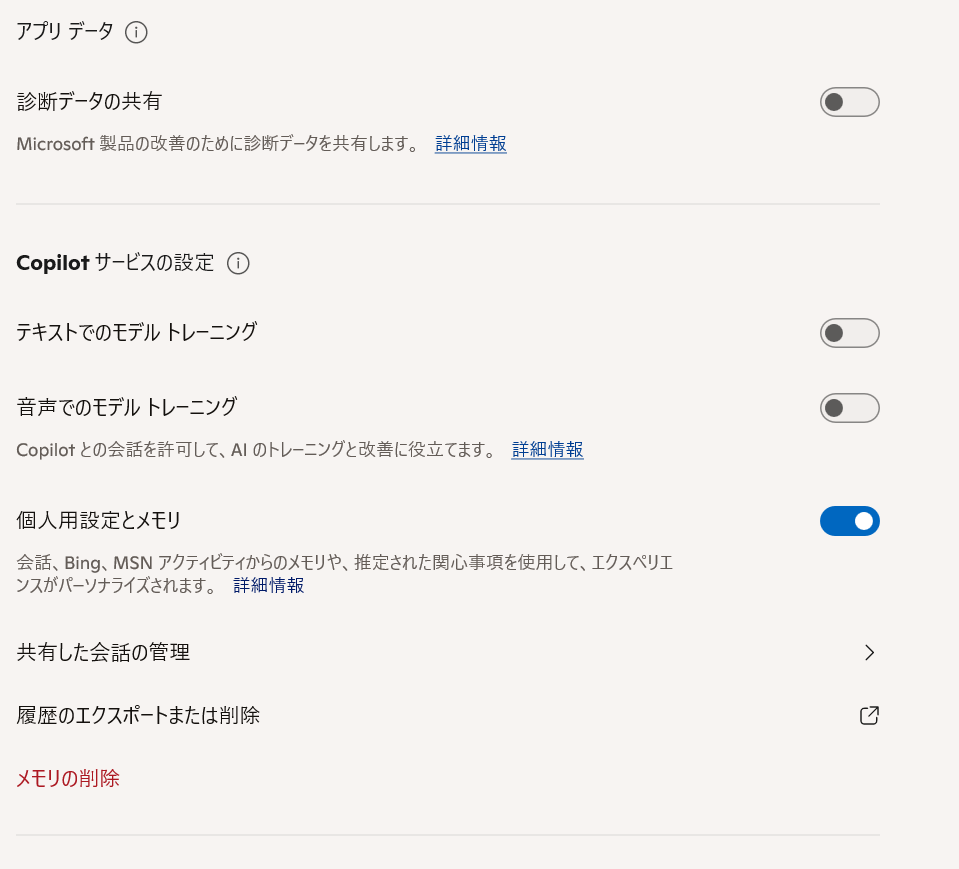Click the テキストでのモデル トレーニング label text
This screenshot has width=959, height=869.
pos(137,332)
